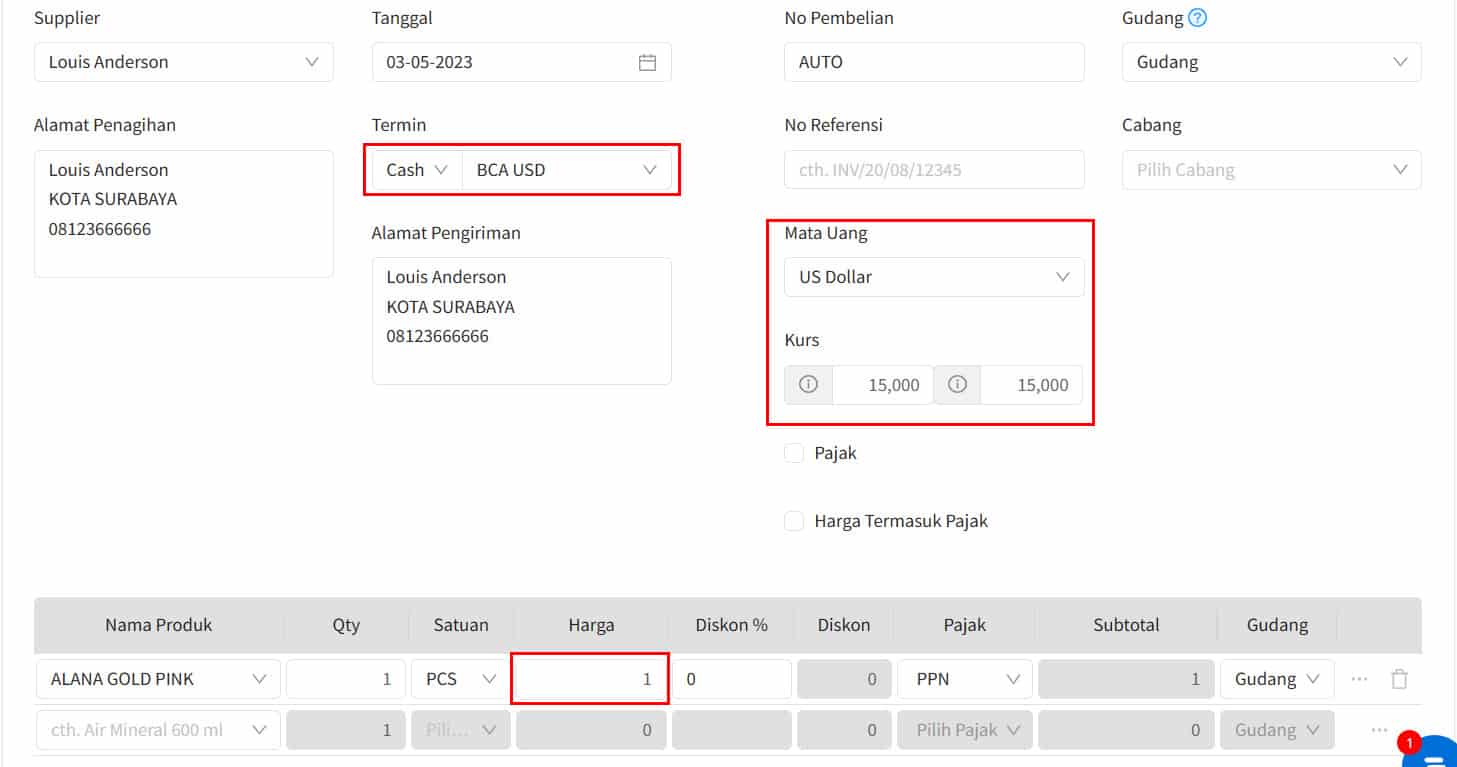Open the Supplier dropdown Louis Anderson
The height and width of the screenshot is (767, 1457).
183,62
